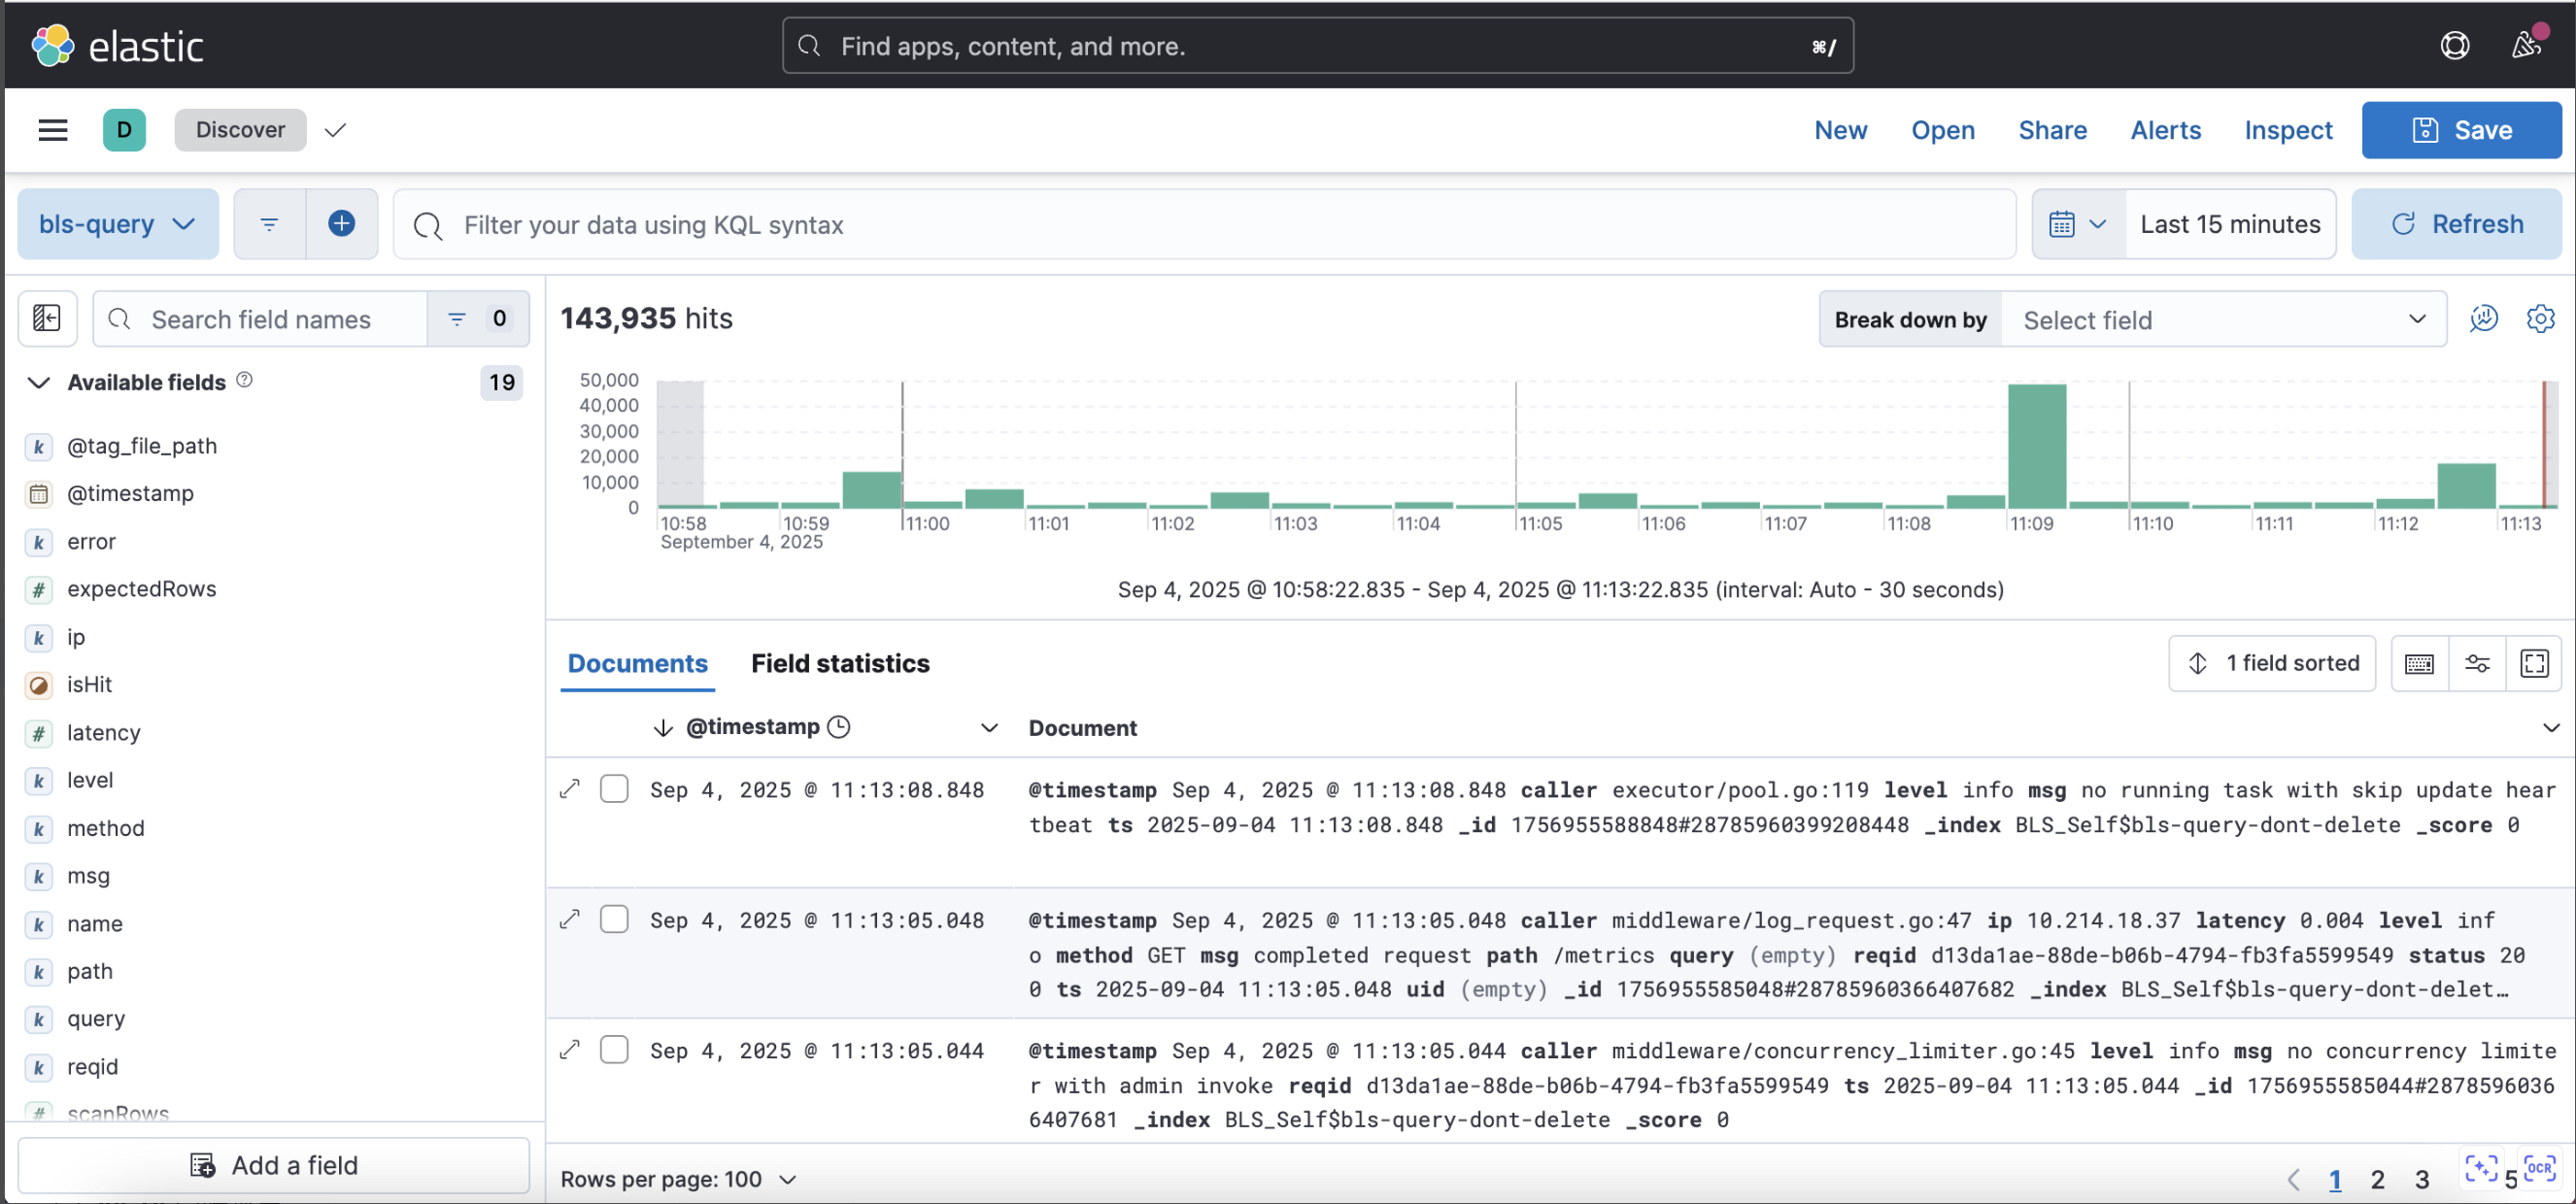This screenshot has width=2576, height=1204.
Task: Click the 11:12:30 histogram bar
Action: (2466, 485)
